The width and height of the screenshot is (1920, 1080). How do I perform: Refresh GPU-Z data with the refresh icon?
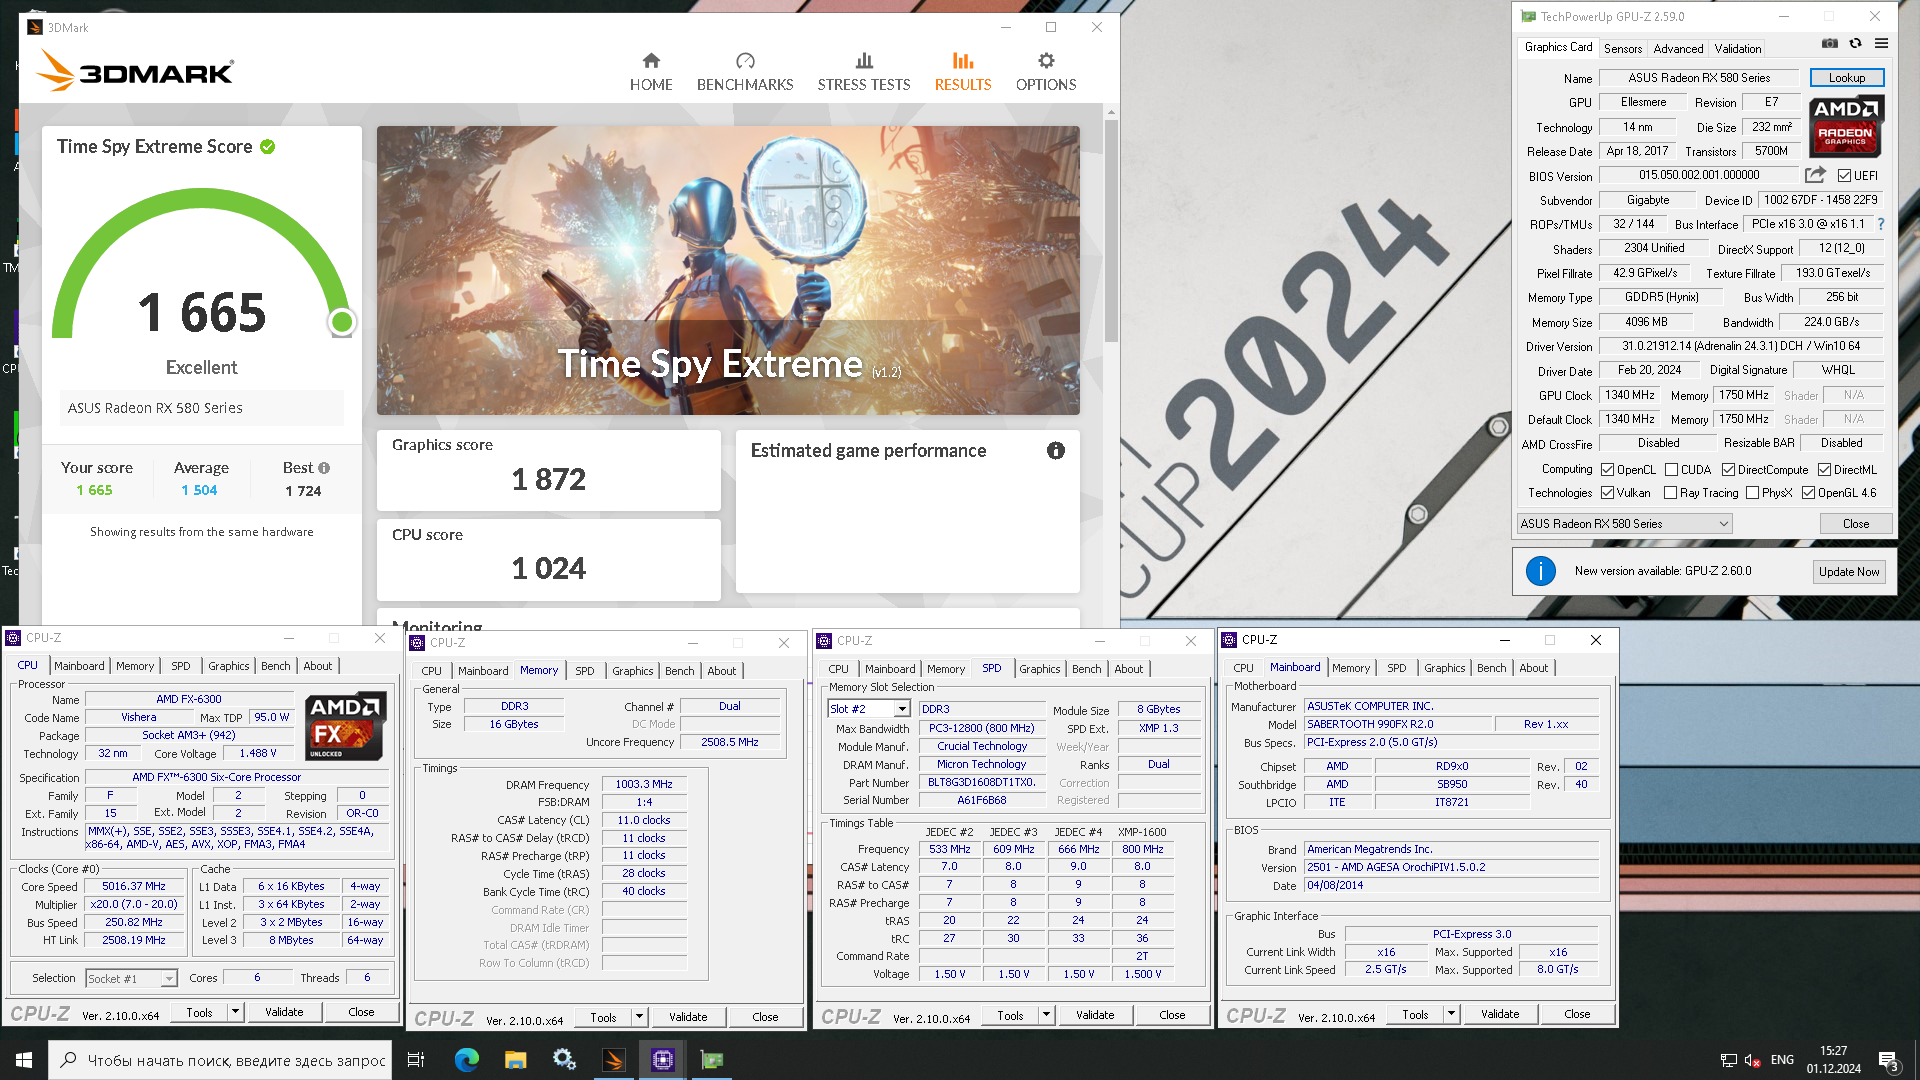pyautogui.click(x=1855, y=43)
